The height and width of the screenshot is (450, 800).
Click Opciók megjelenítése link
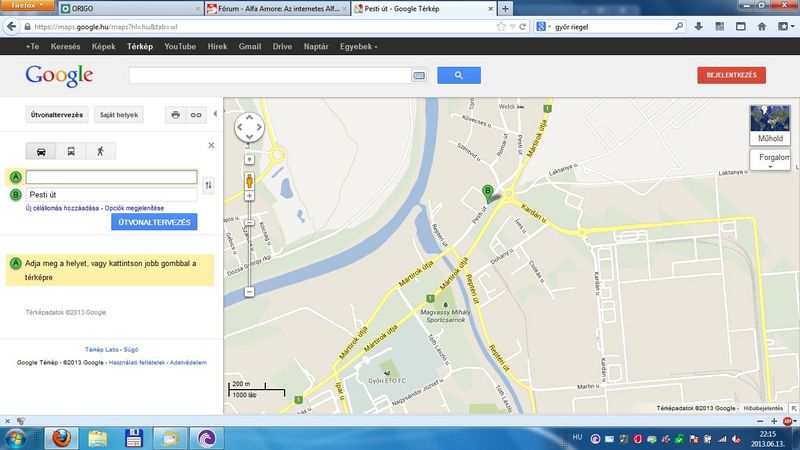point(134,208)
